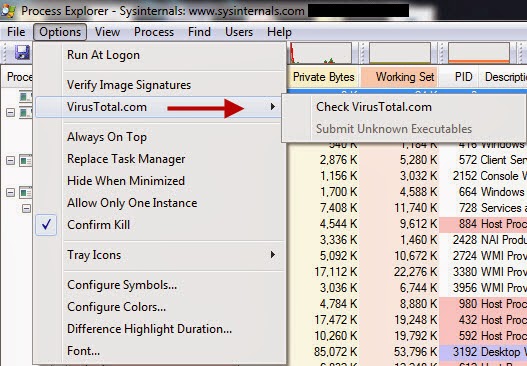Click the 85,072 K private bytes cell
The image size is (527, 366).
coord(336,352)
